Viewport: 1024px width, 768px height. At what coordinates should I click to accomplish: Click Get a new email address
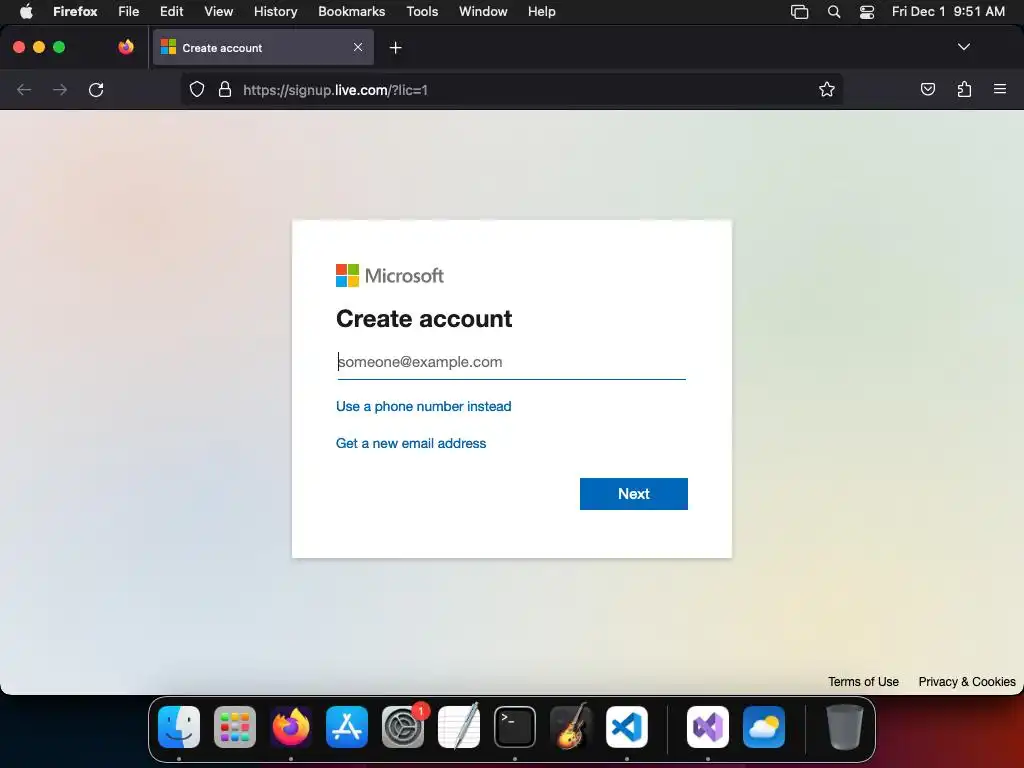411,443
